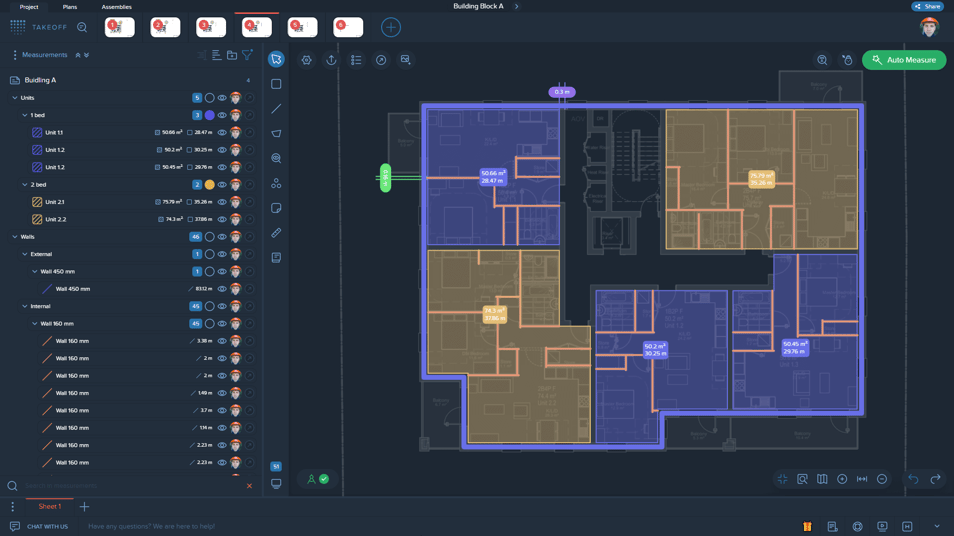Screen dimensions: 954x536
Task: Click the fit to screen icon
Action: pyautogui.click(x=782, y=479)
